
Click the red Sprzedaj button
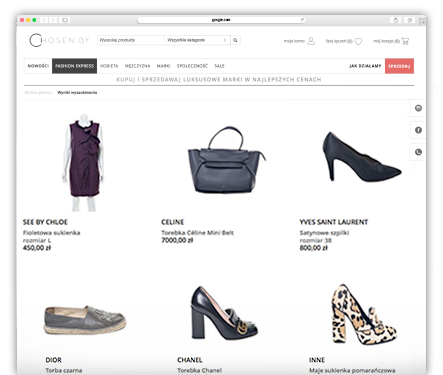click(x=399, y=66)
